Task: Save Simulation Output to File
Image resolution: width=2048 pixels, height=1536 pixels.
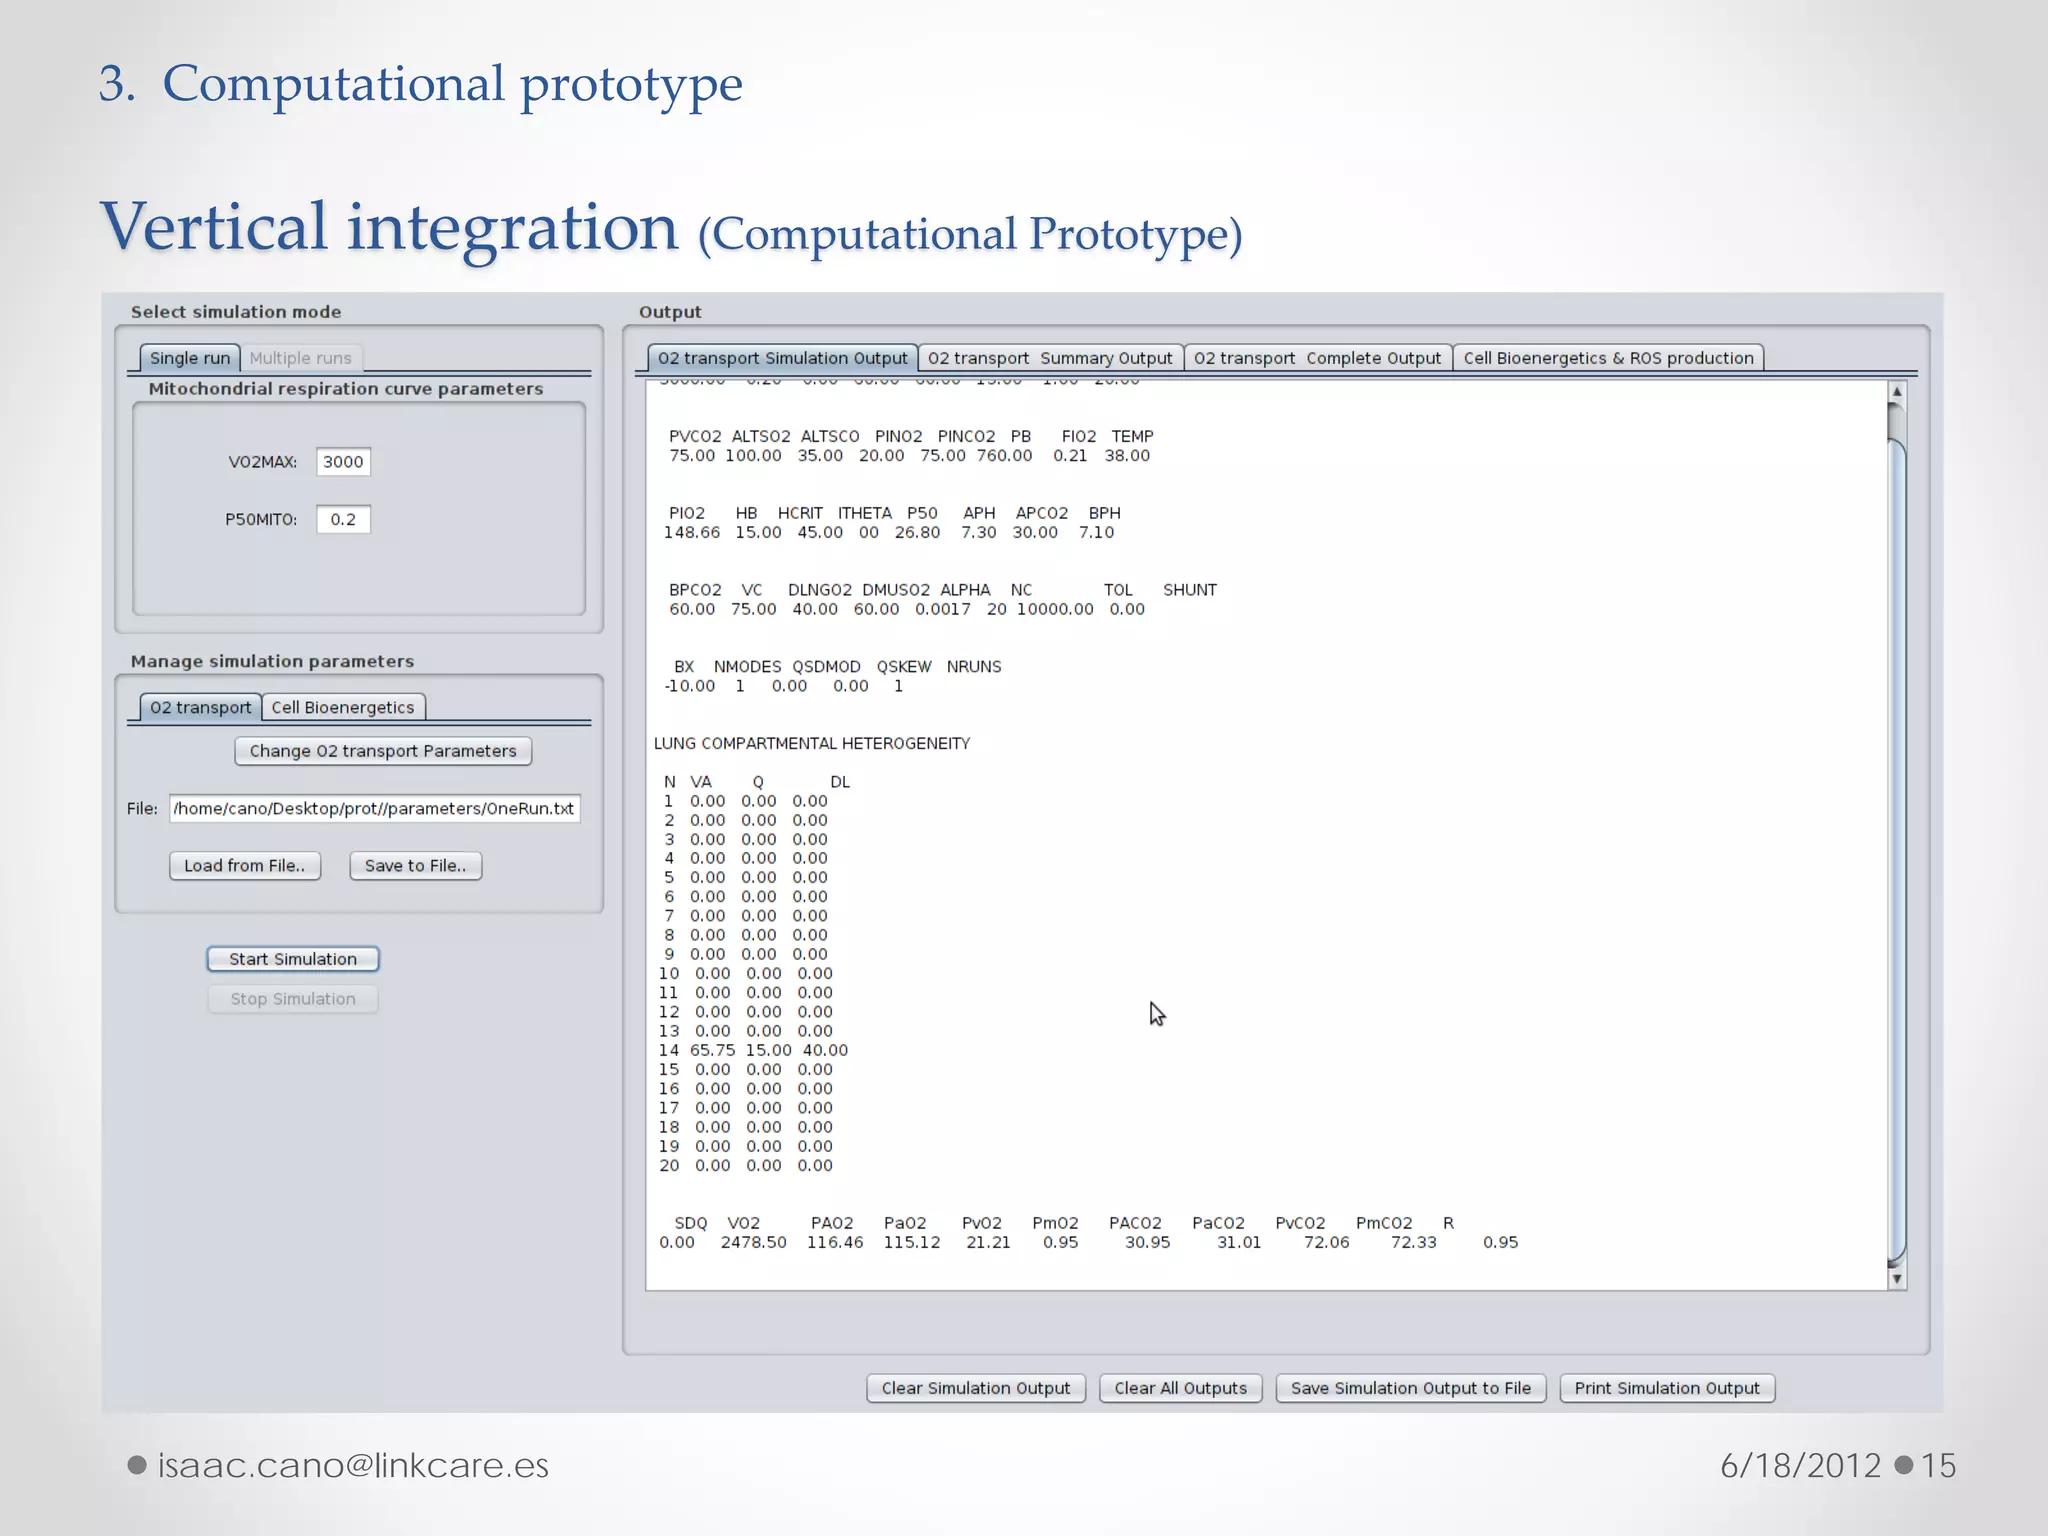Action: tap(1411, 1388)
